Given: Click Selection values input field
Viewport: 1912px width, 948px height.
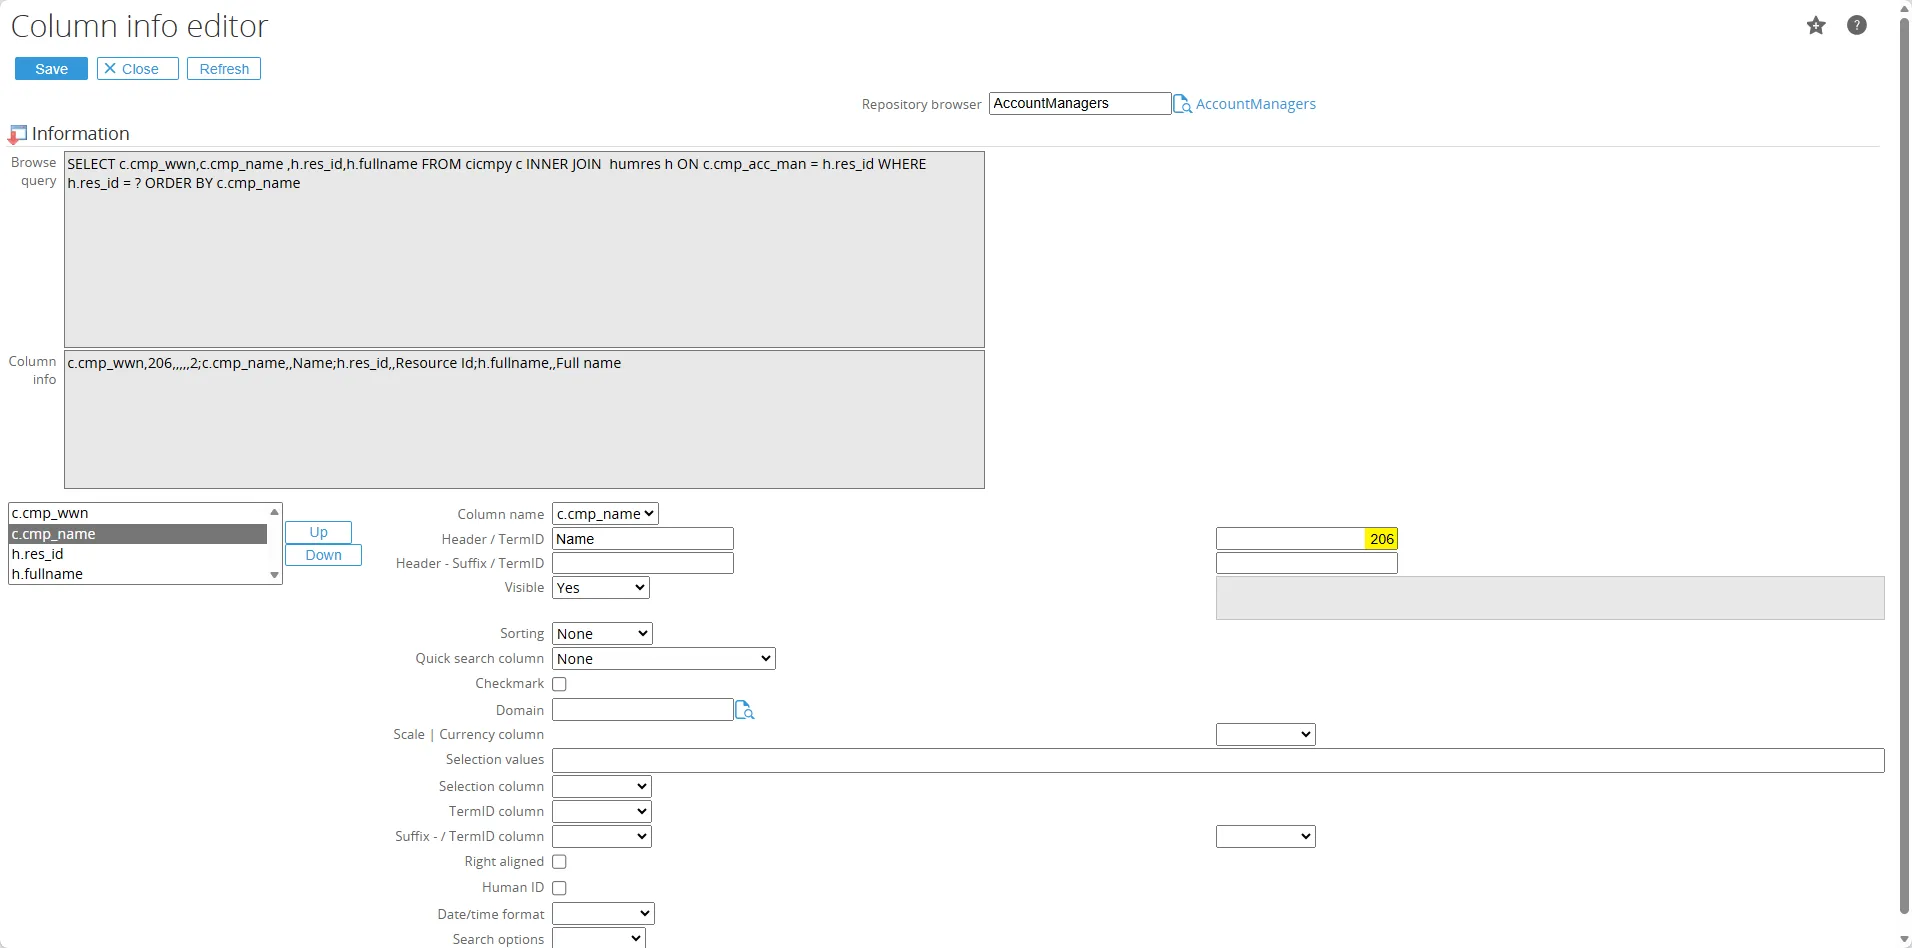Looking at the screenshot, I should [1218, 760].
